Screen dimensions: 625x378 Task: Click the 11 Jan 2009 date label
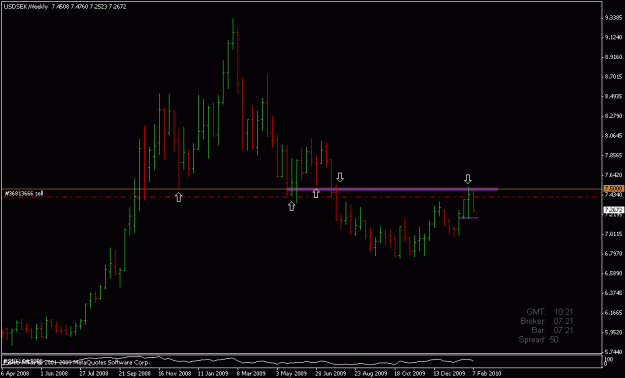click(x=212, y=374)
